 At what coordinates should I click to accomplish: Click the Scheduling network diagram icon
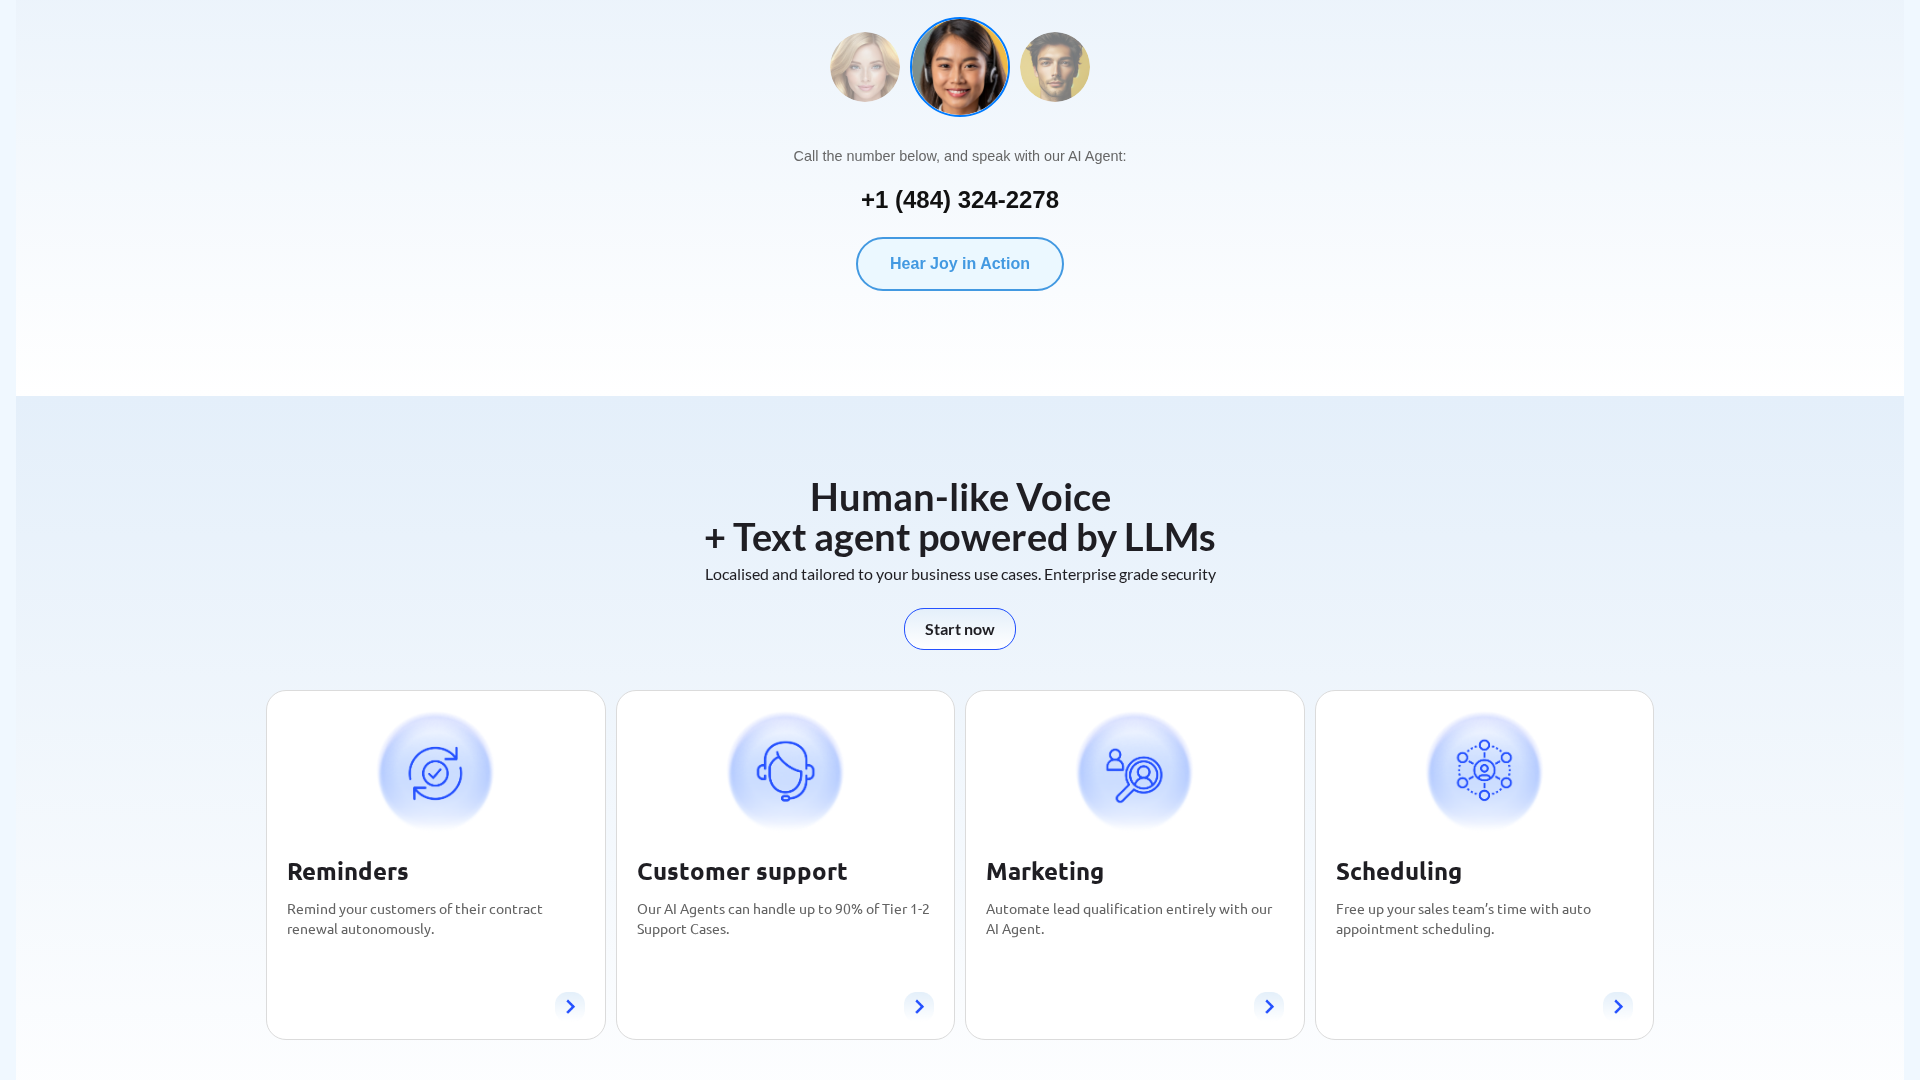click(x=1483, y=771)
